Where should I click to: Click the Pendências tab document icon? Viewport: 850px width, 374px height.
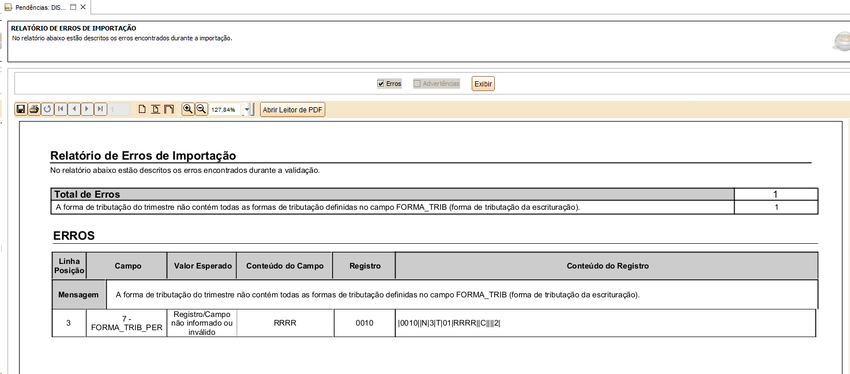[x=8, y=7]
